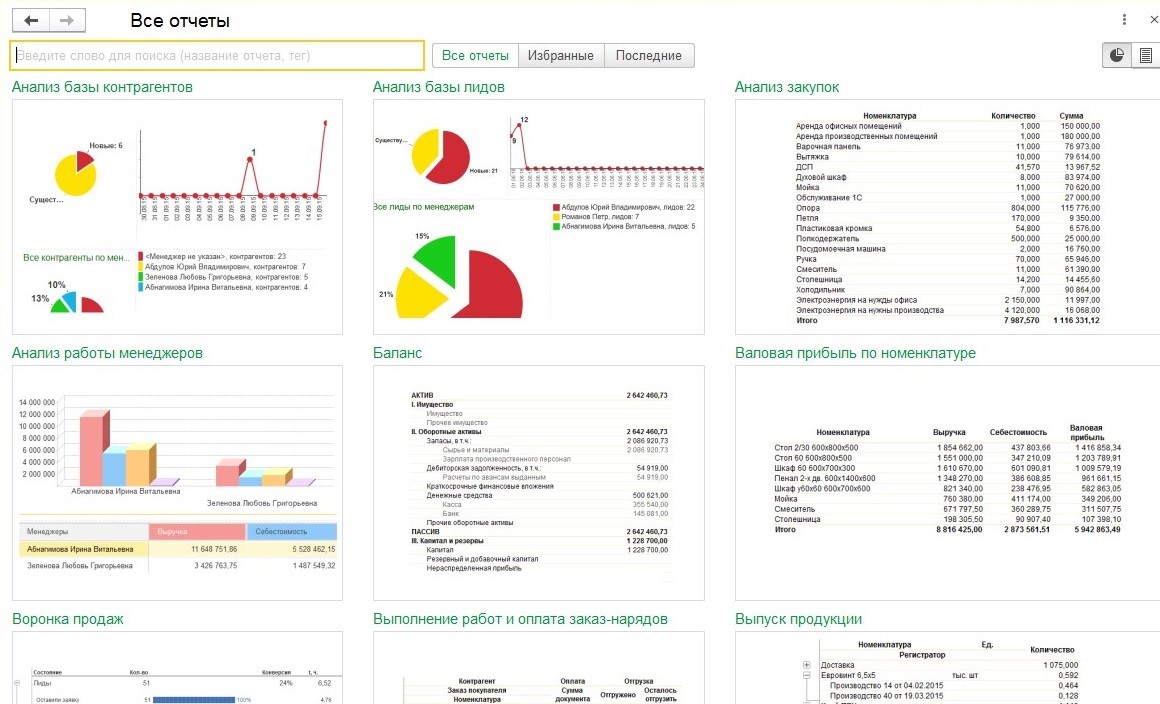
Task: Open the Анализ базы лидов report link
Action: [x=438, y=87]
